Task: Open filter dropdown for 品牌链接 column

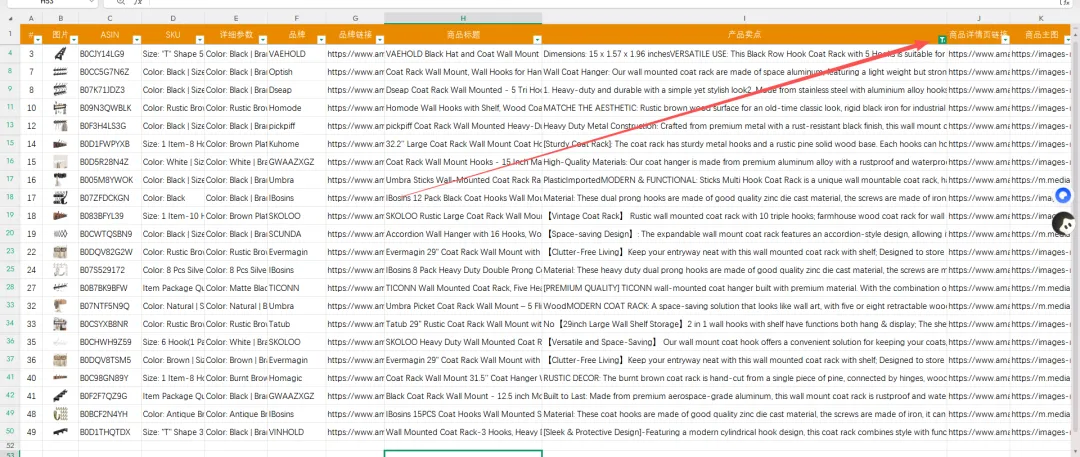Action: [380, 40]
